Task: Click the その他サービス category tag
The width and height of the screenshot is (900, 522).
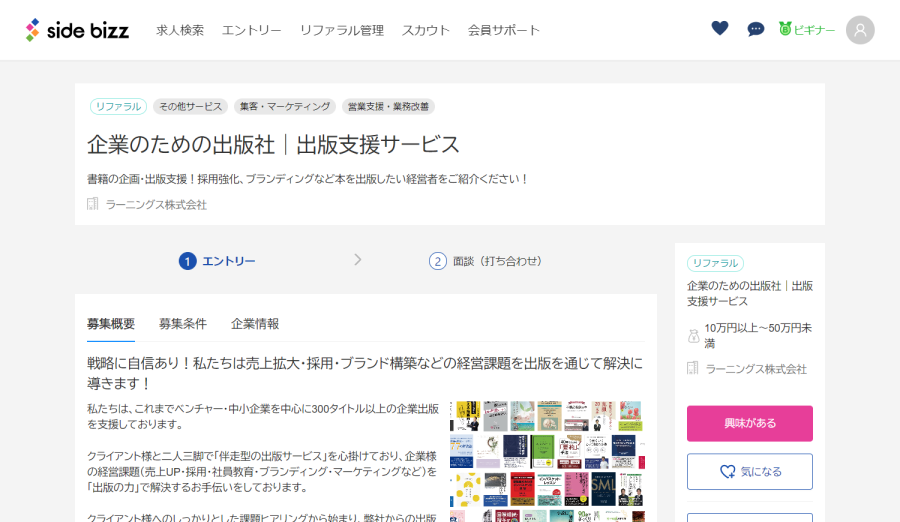Action: [x=191, y=106]
